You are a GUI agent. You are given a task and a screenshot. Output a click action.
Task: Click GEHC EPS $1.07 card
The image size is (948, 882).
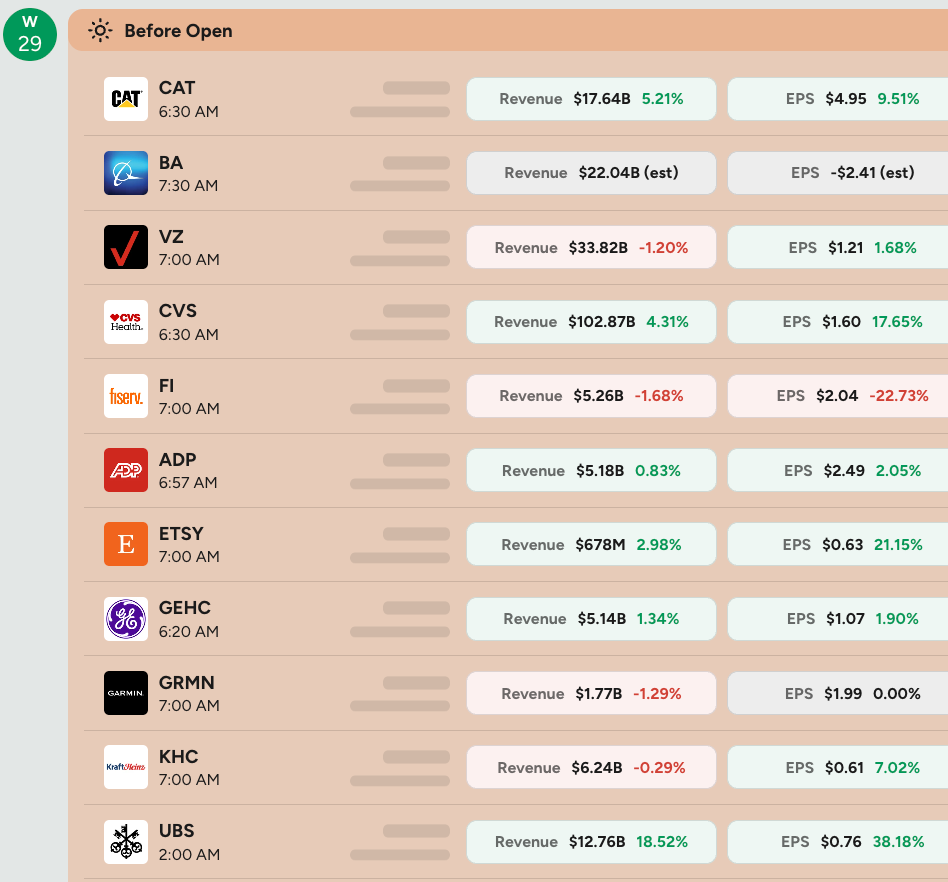coord(838,619)
